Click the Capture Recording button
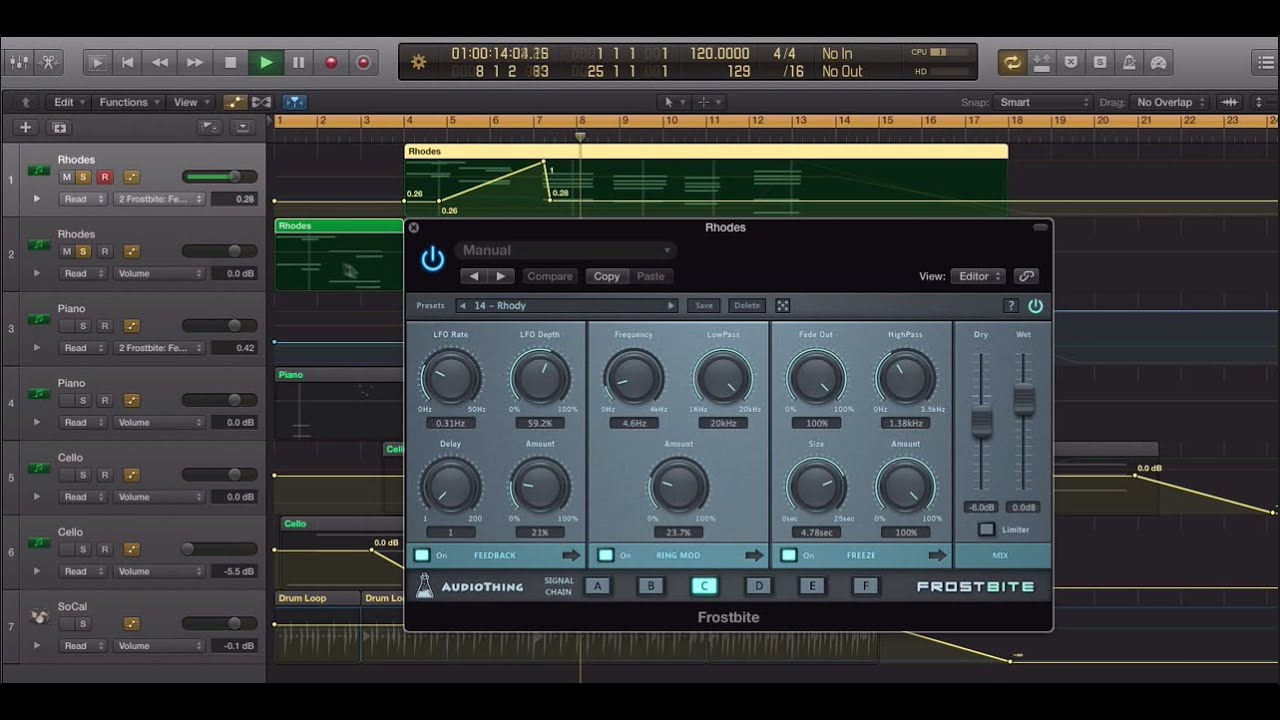Image resolution: width=1280 pixels, height=720 pixels. tap(363, 62)
